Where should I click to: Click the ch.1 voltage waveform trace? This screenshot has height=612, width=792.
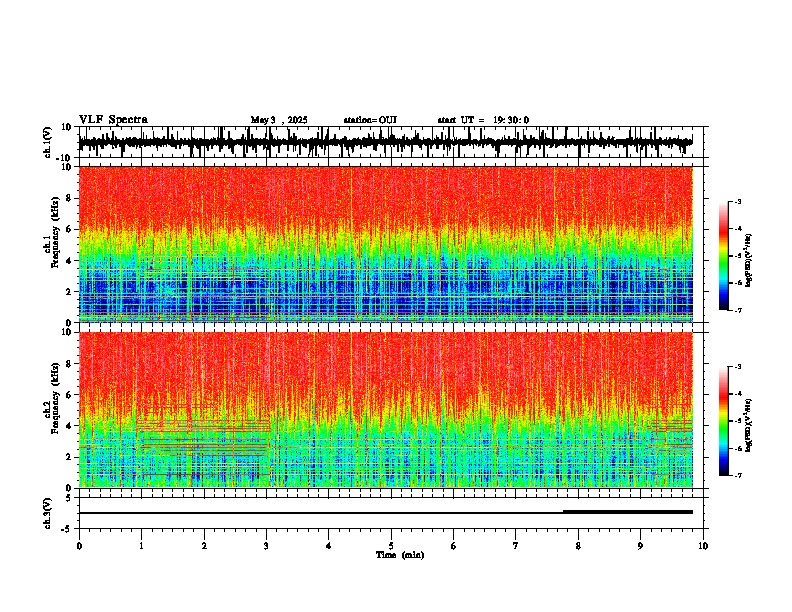(x=385, y=142)
